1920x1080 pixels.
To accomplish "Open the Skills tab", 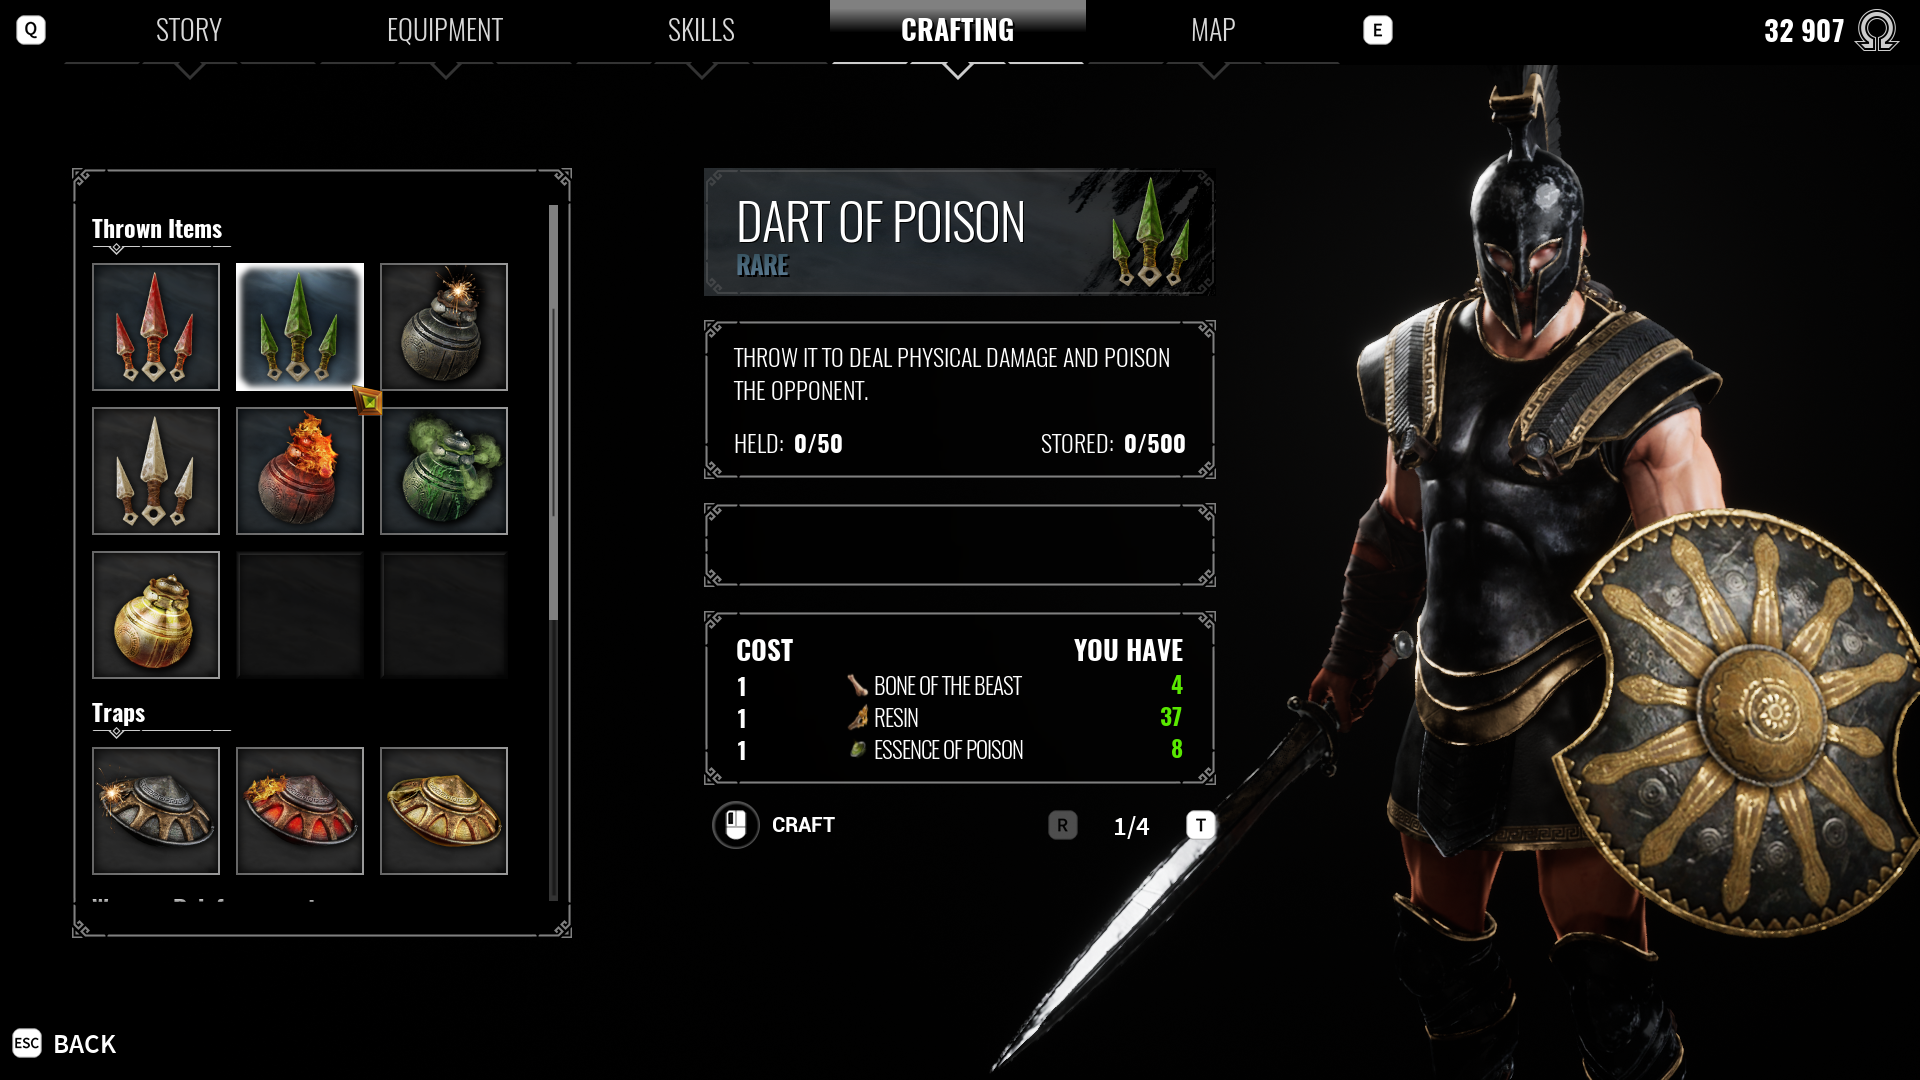I will [x=701, y=30].
